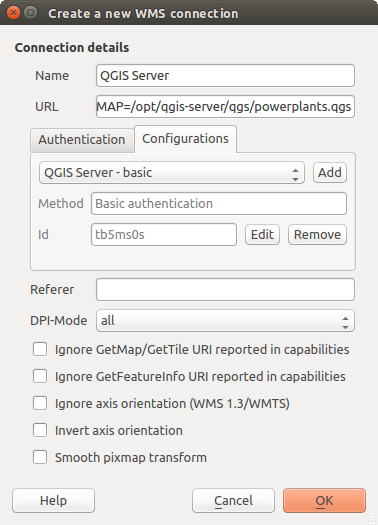Open the DPI-Mode dropdown set to all
This screenshot has height=525, width=378.
click(225, 321)
